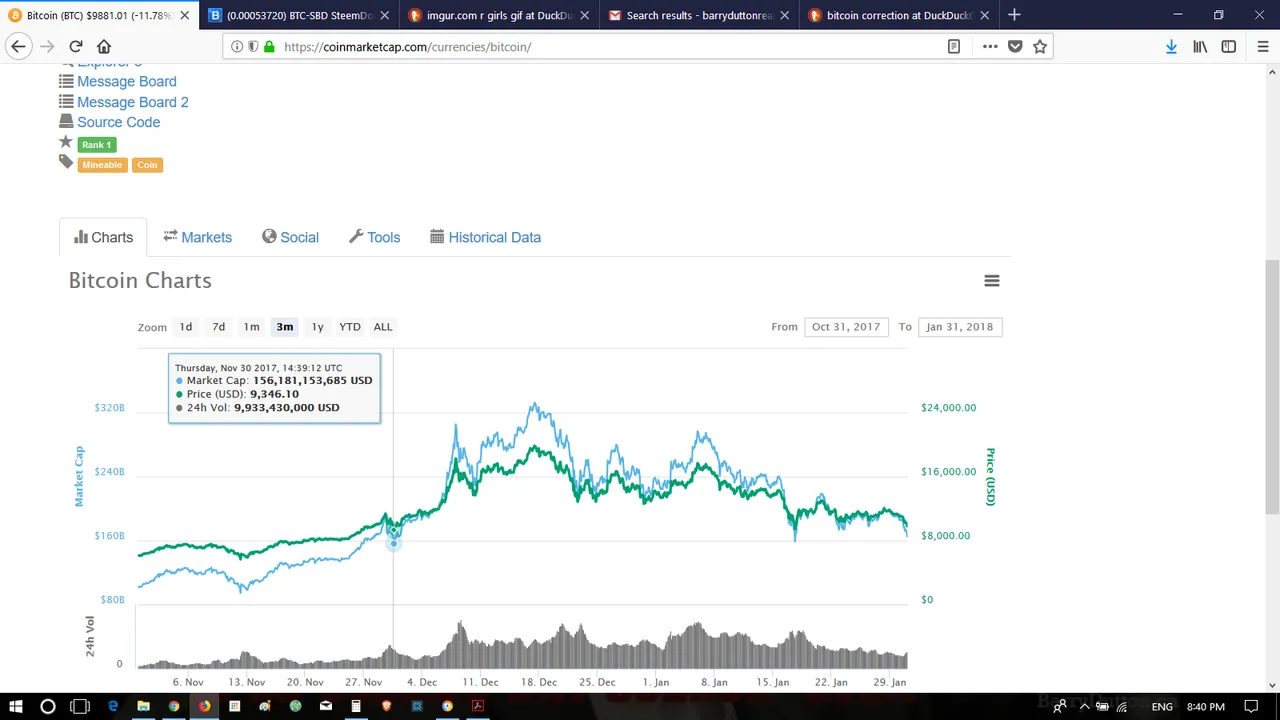Show hidden system tray icons

[1084, 706]
